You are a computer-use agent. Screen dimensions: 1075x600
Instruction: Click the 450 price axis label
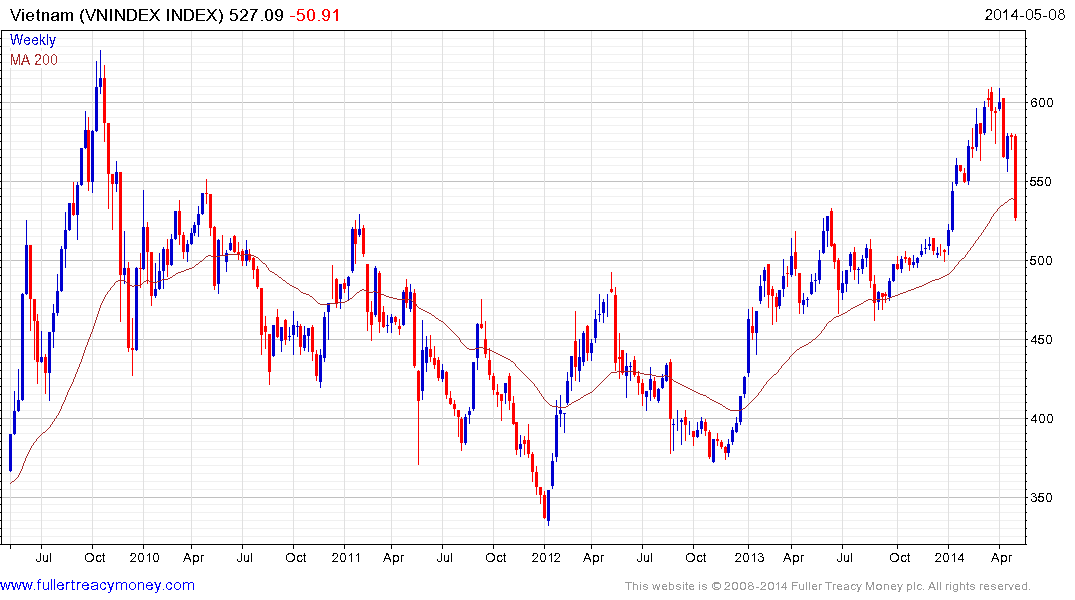coord(1041,339)
